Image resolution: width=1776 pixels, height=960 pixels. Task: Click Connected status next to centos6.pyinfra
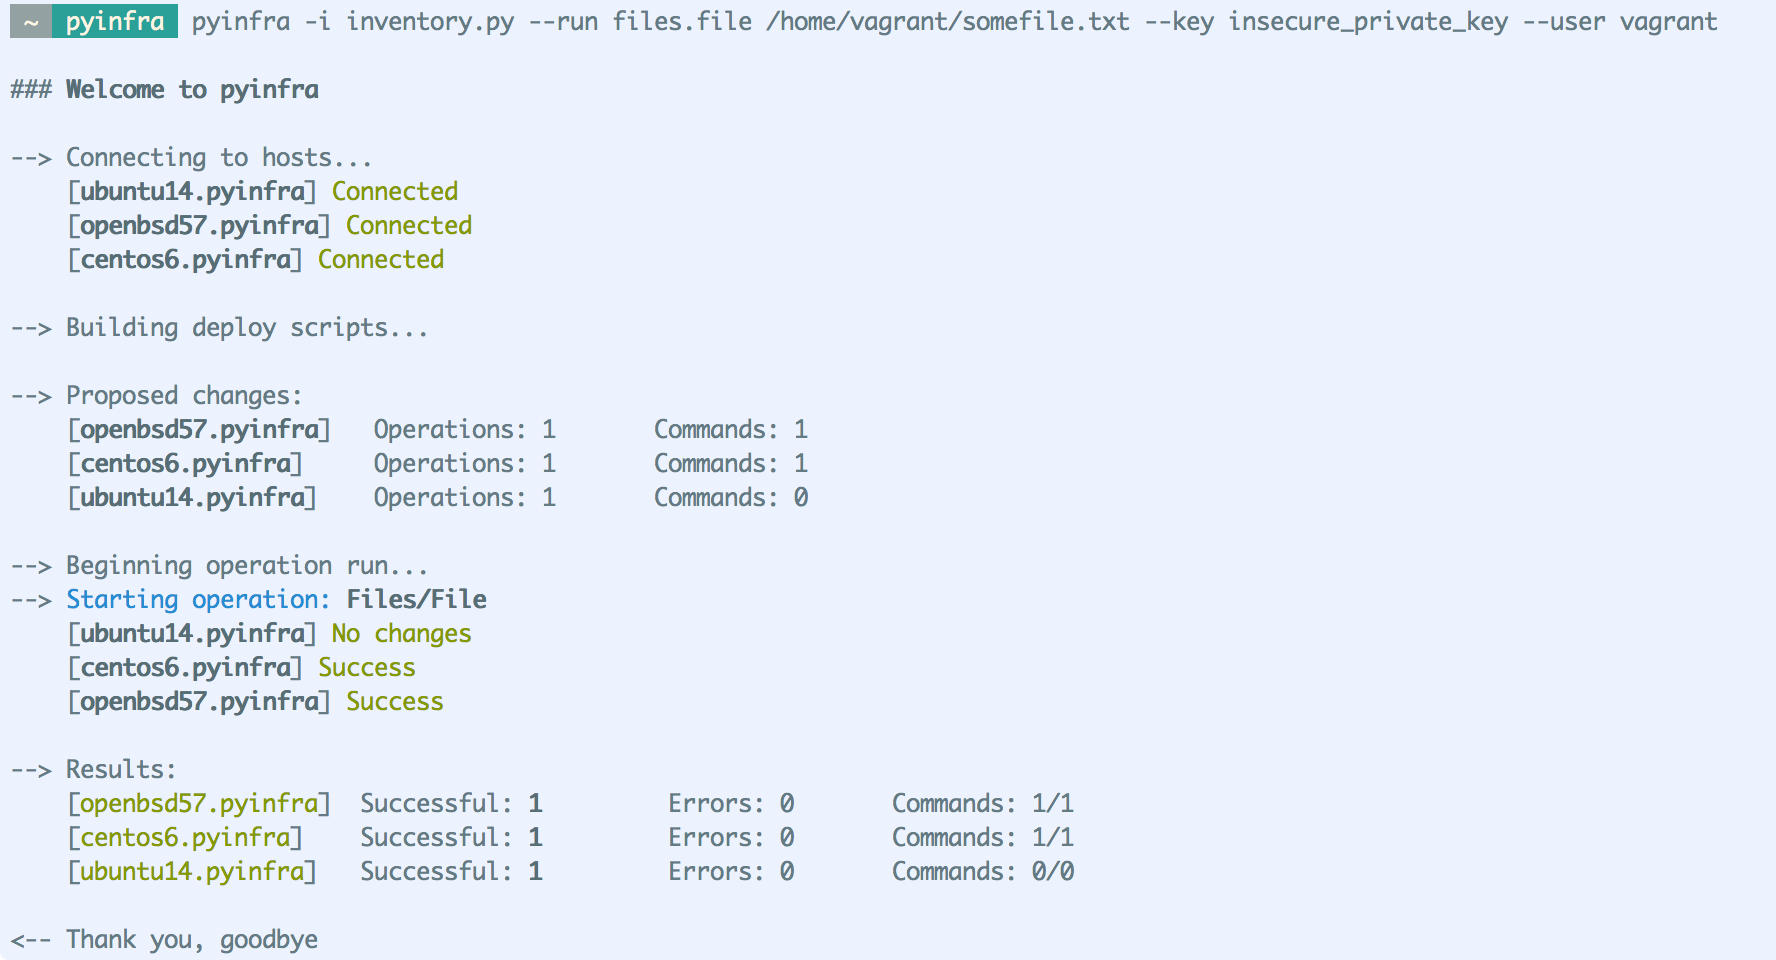pos(381,259)
